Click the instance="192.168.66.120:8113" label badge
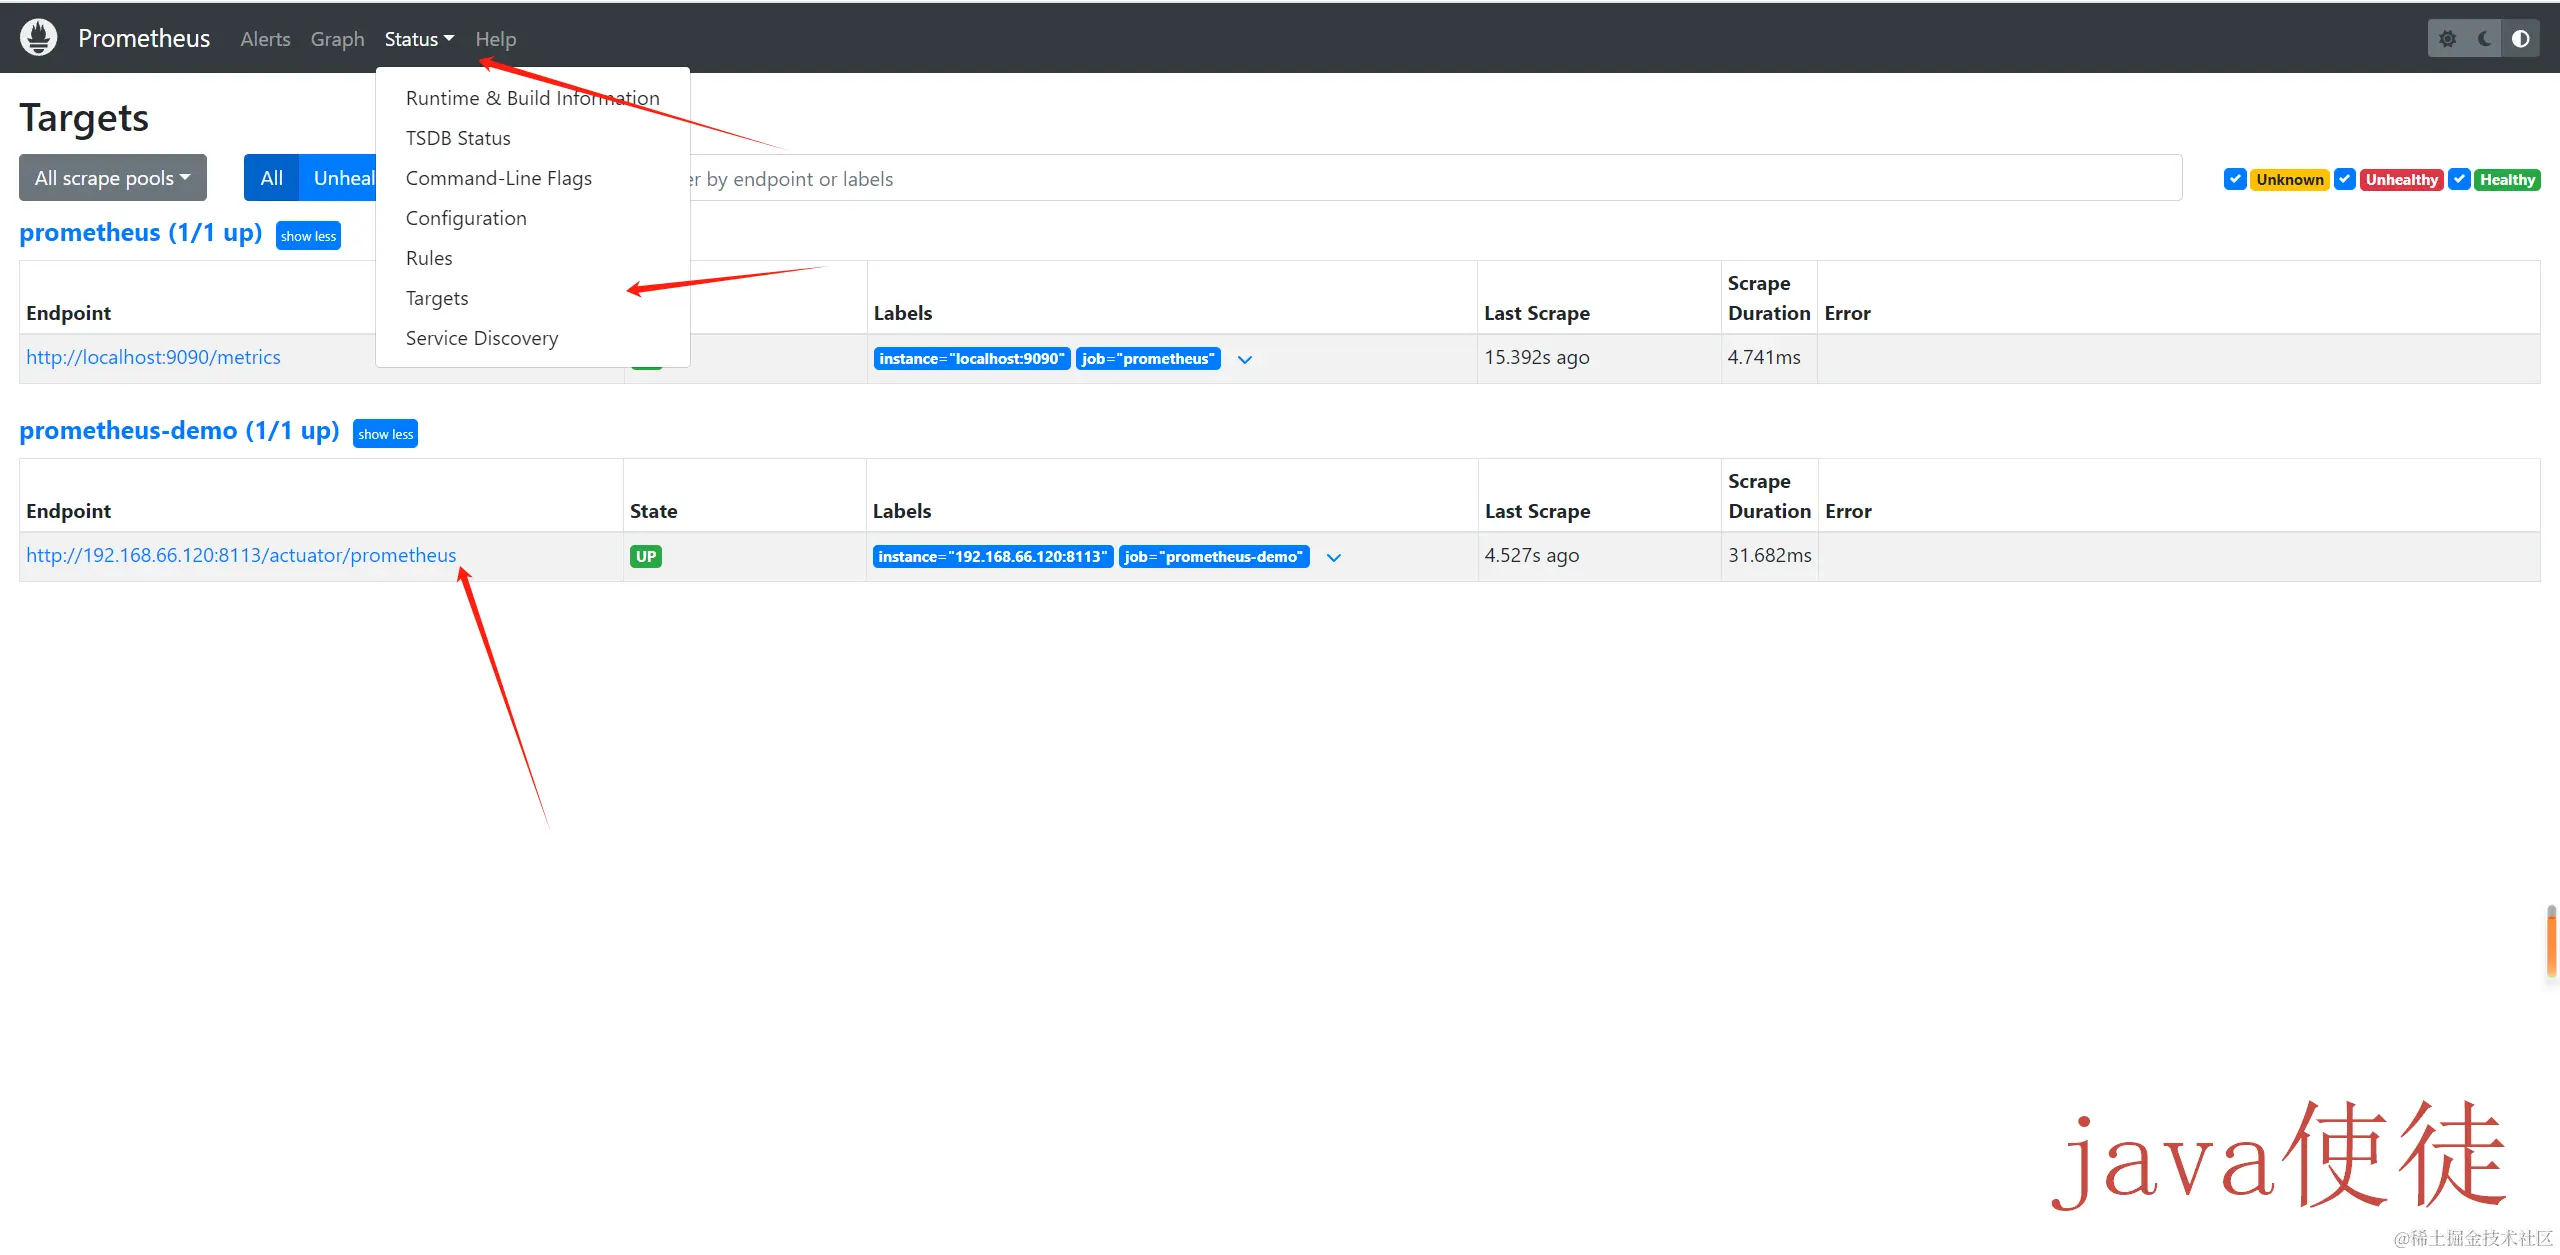The height and width of the screenshot is (1255, 2560). coord(993,557)
